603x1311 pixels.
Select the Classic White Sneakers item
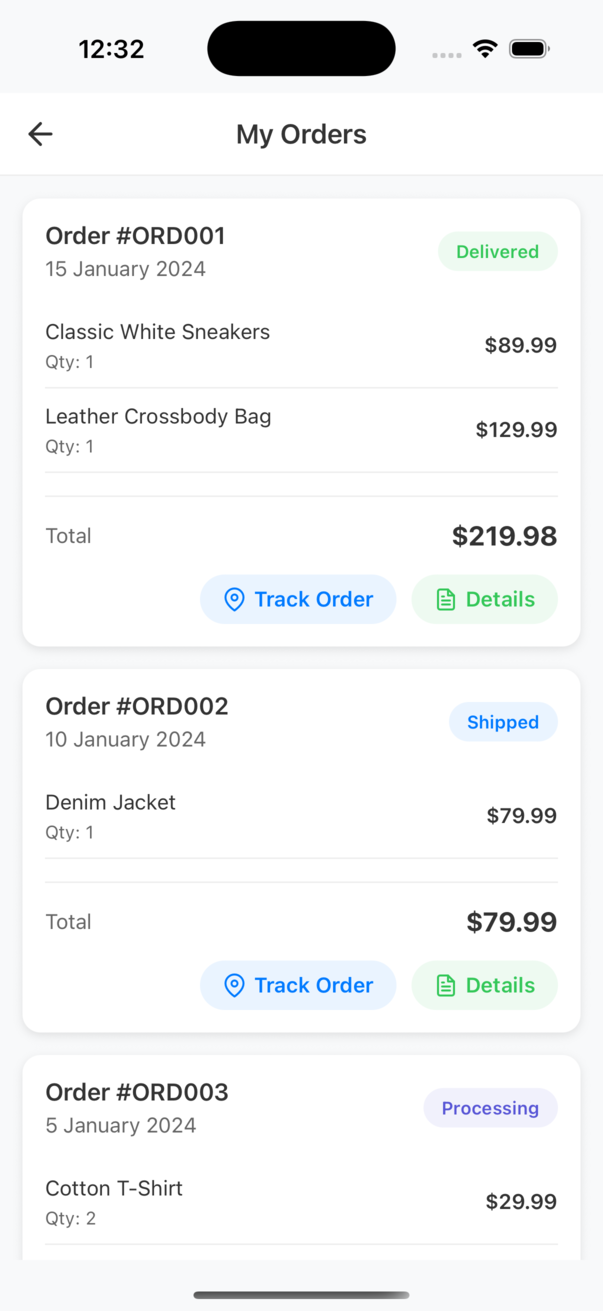pyautogui.click(x=158, y=333)
